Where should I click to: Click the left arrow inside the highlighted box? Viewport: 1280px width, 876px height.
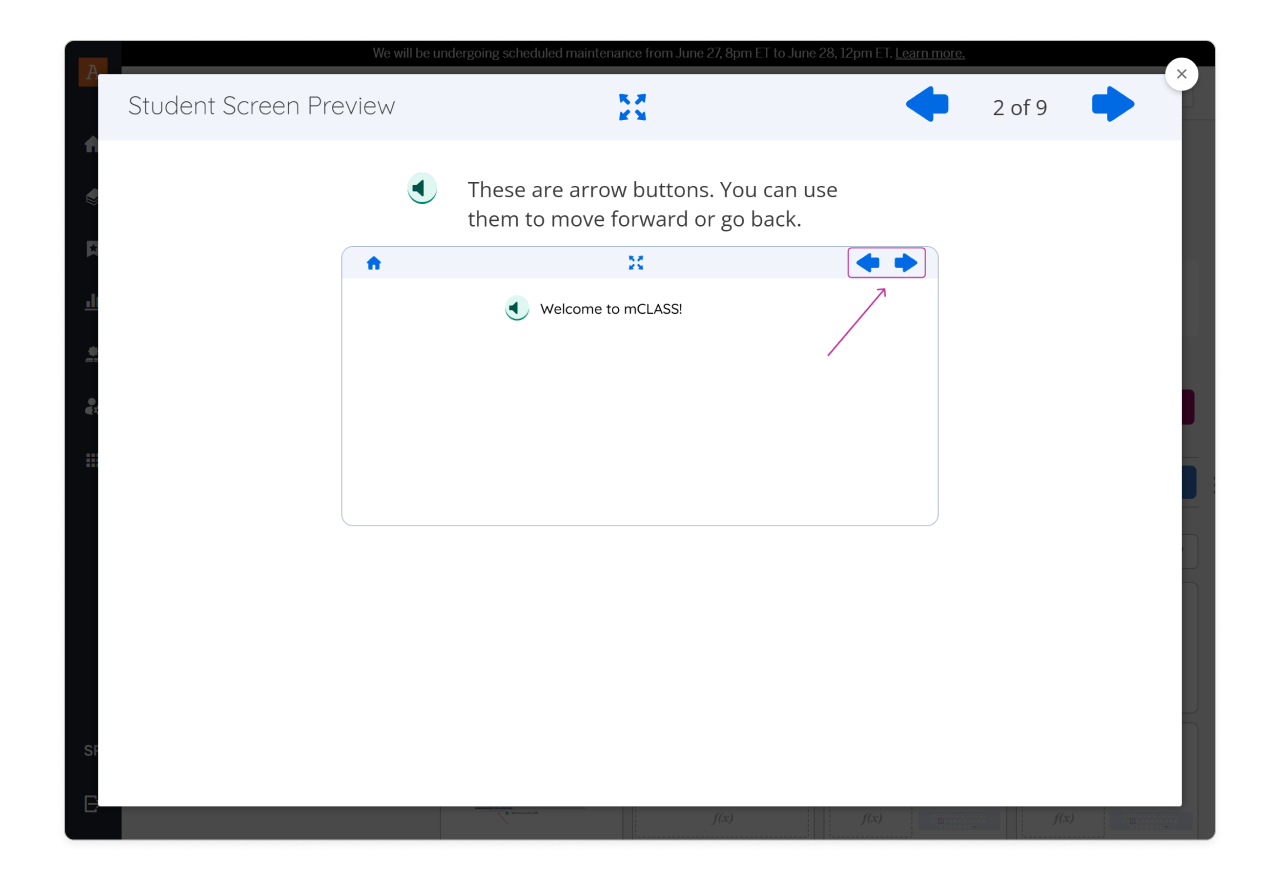(x=867, y=263)
